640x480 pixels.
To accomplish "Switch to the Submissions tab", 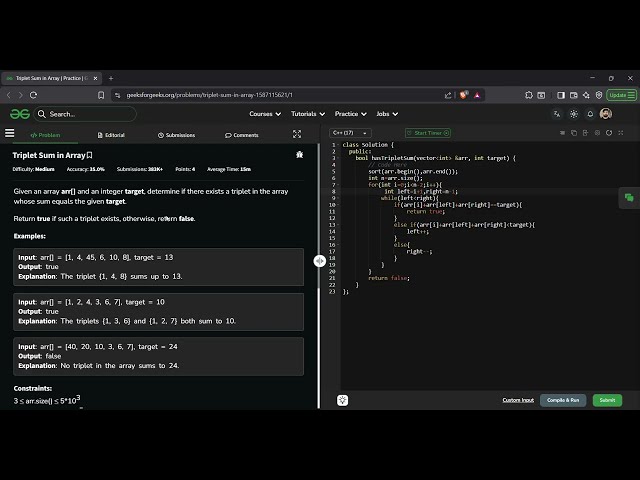I will 176,135.
